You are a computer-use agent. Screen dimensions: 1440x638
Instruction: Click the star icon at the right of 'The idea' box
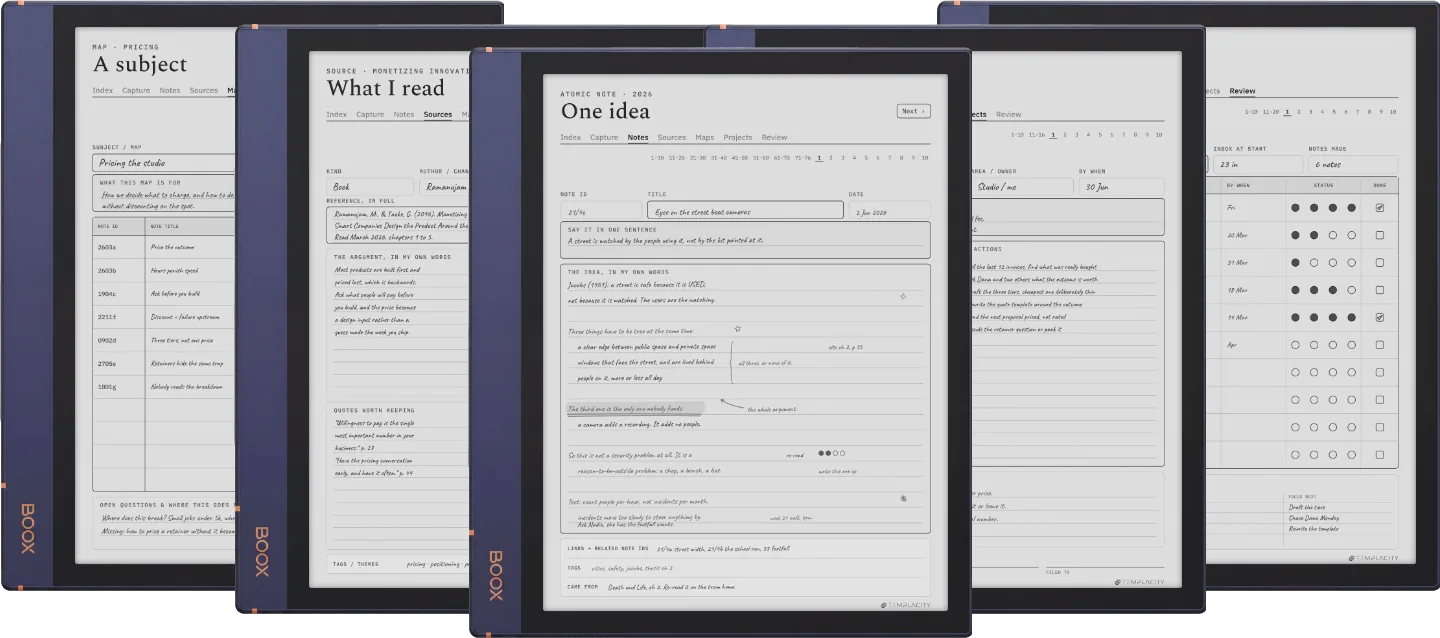tap(903, 296)
